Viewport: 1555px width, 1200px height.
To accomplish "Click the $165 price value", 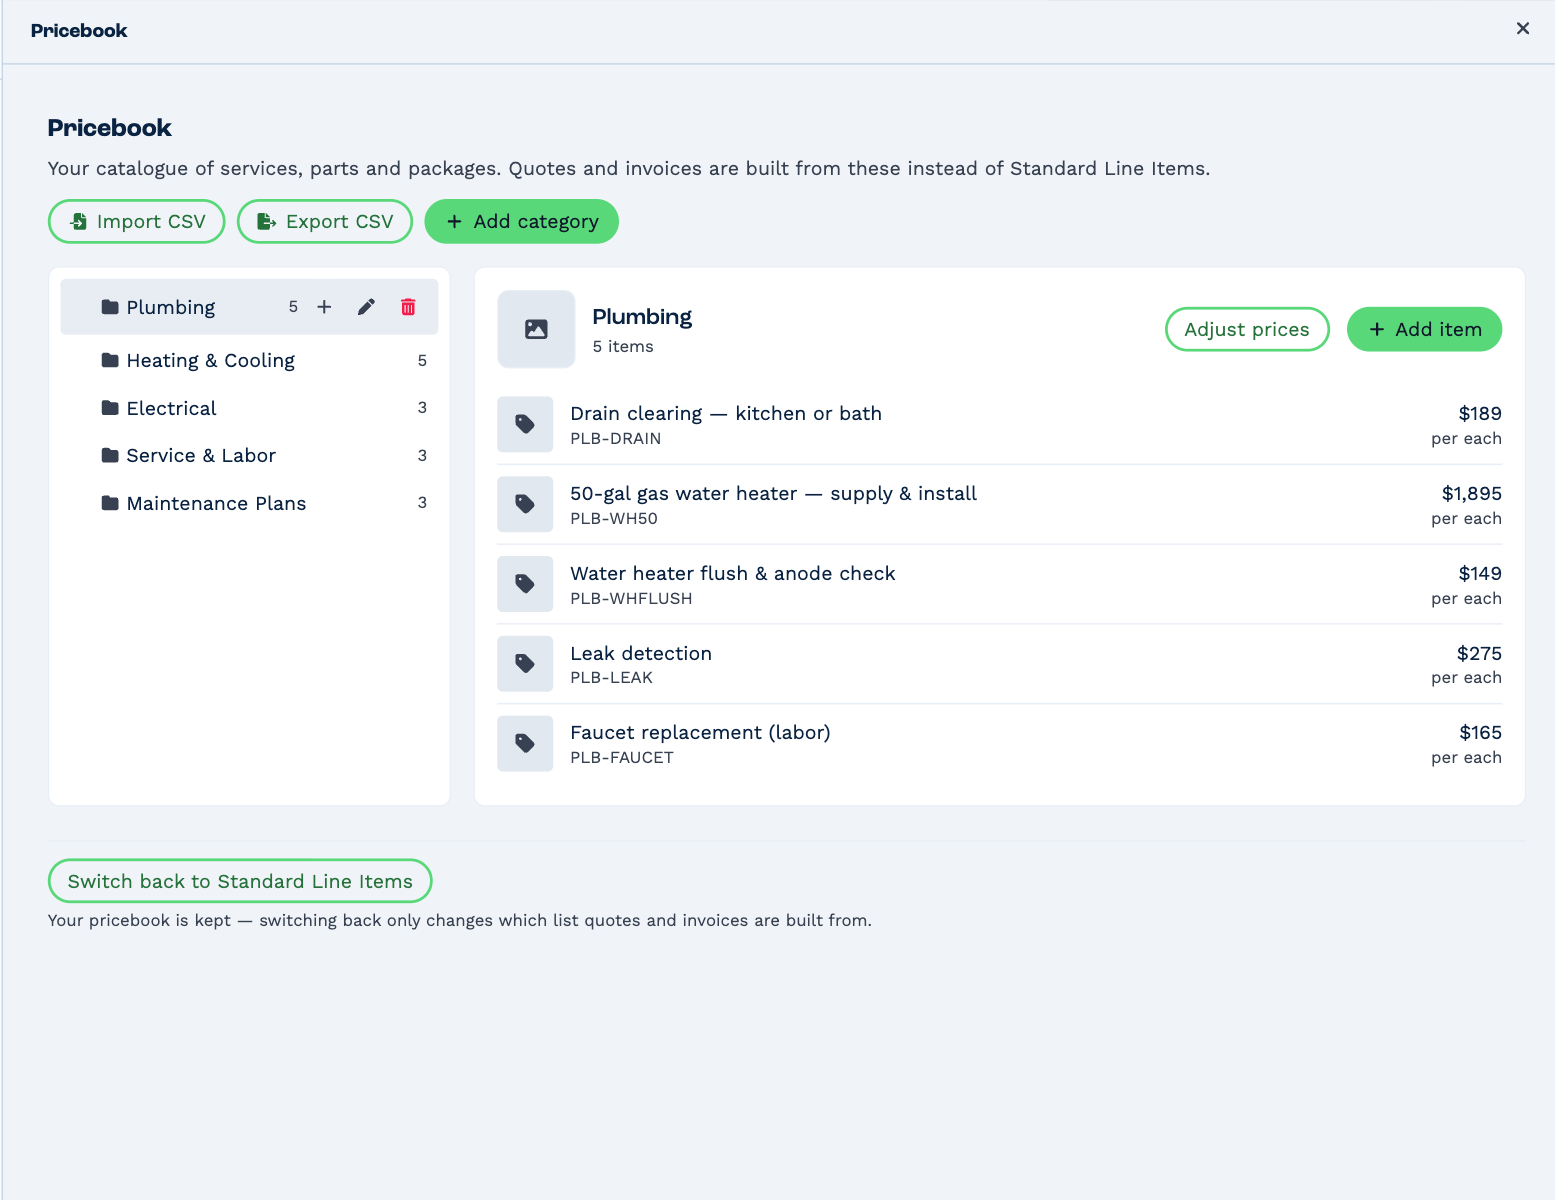I will (1480, 732).
